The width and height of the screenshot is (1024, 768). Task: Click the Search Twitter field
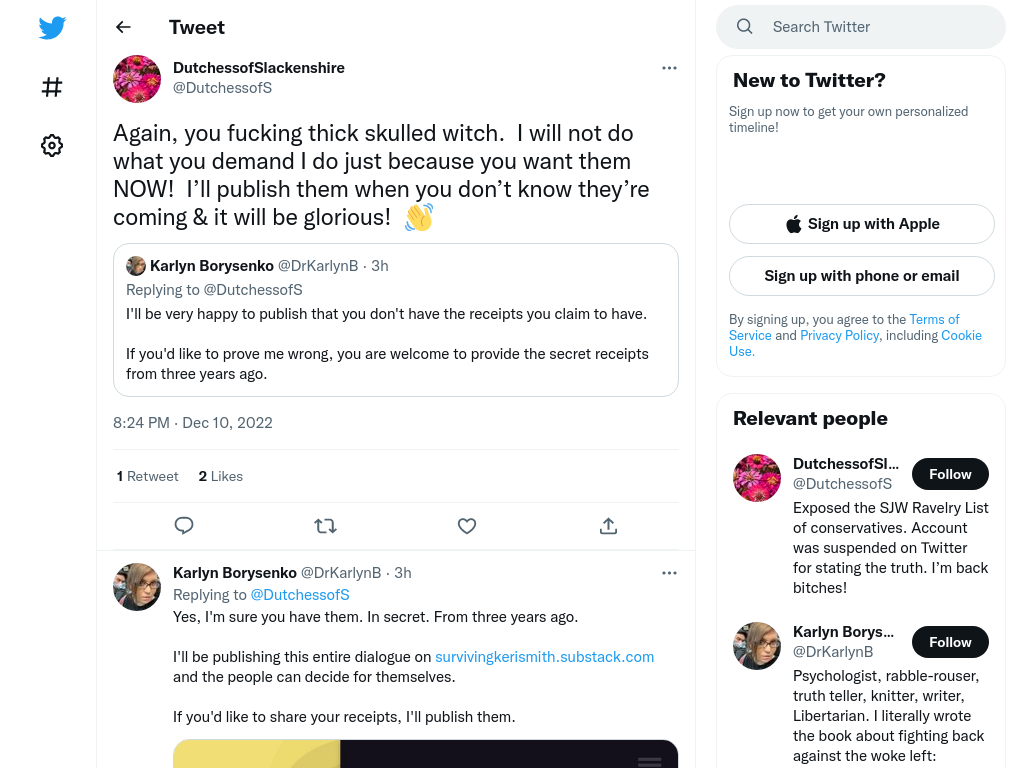pyautogui.click(x=861, y=27)
